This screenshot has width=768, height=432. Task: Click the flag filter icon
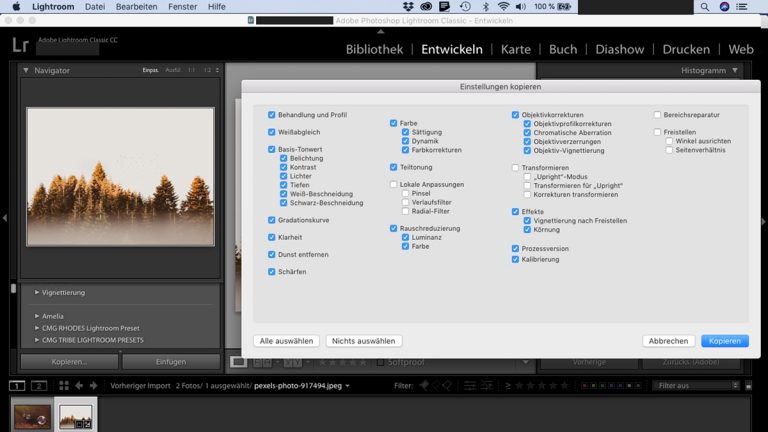pos(424,385)
